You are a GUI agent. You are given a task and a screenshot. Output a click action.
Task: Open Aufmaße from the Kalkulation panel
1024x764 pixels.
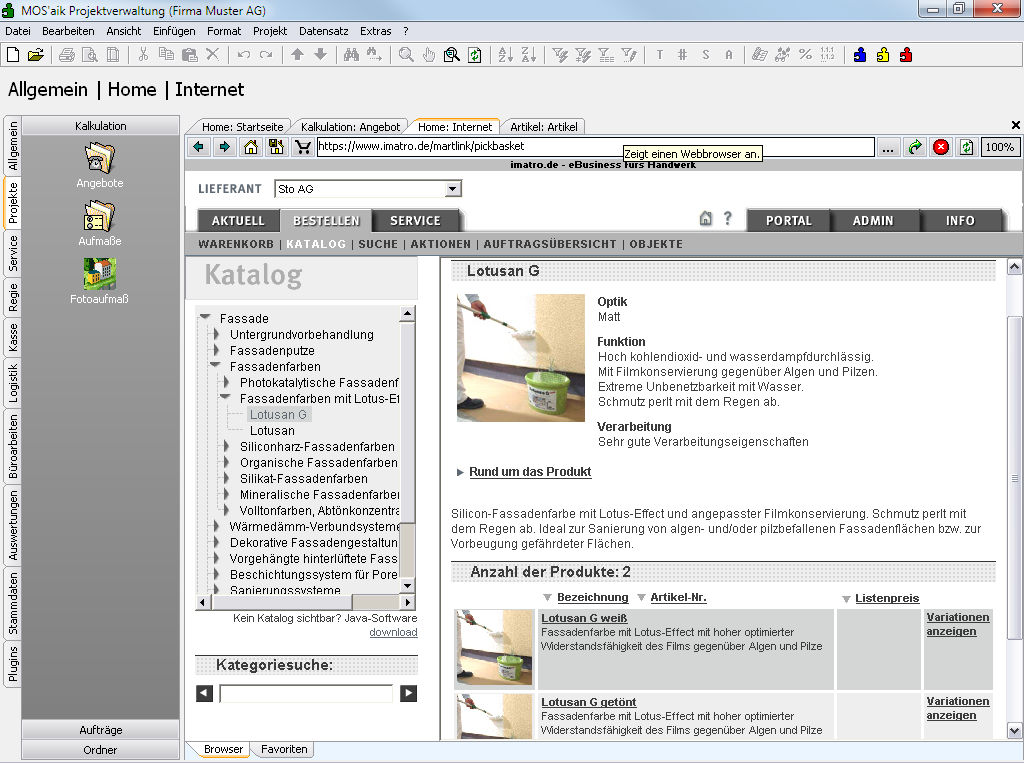point(100,224)
